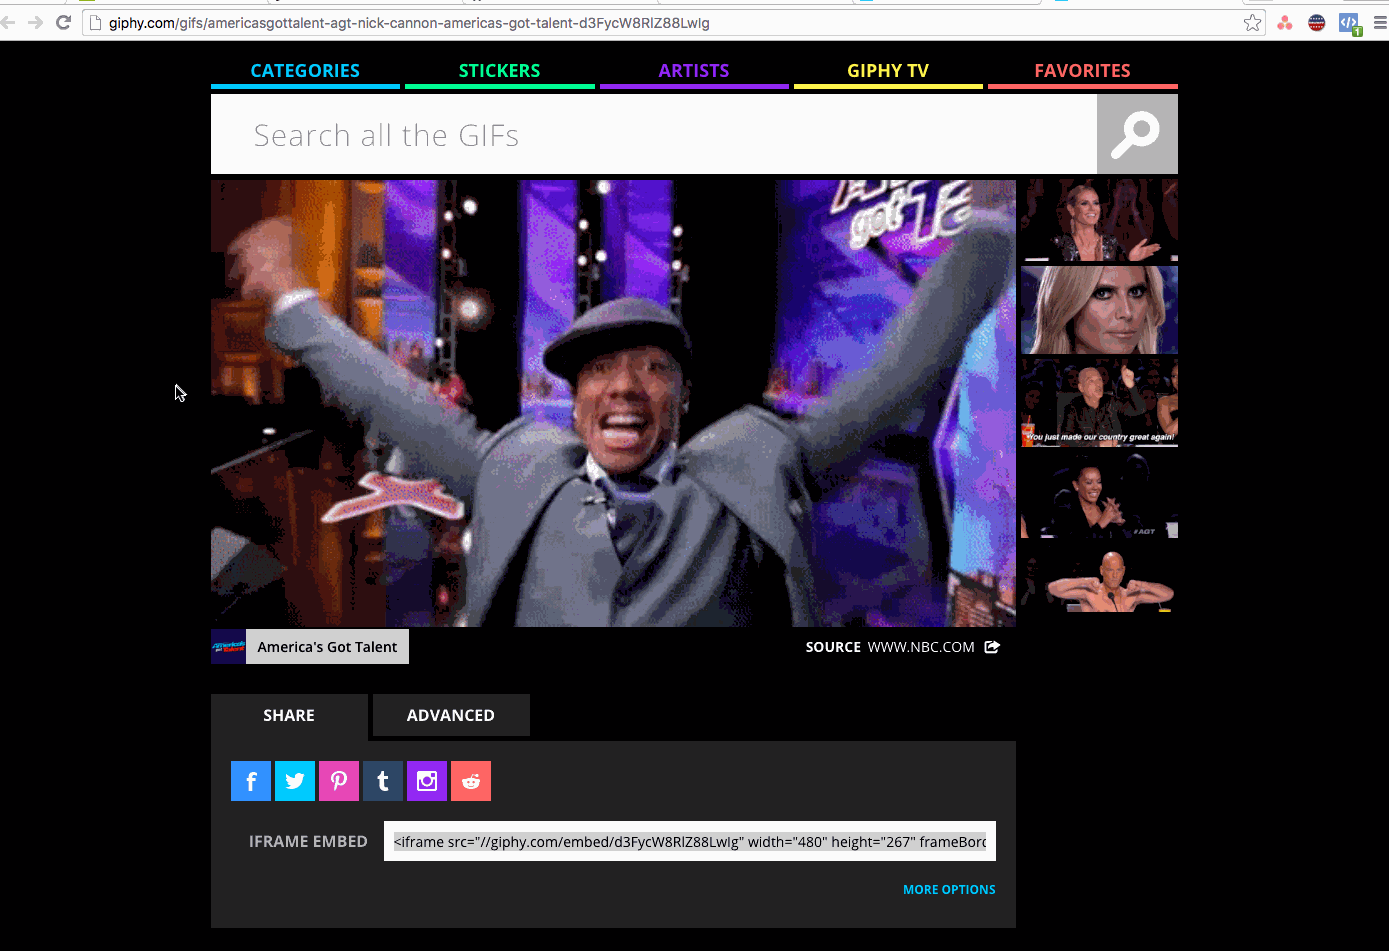Focus the 'Search all the GIFs' field
Image resolution: width=1389 pixels, height=951 pixels.
pyautogui.click(x=654, y=134)
